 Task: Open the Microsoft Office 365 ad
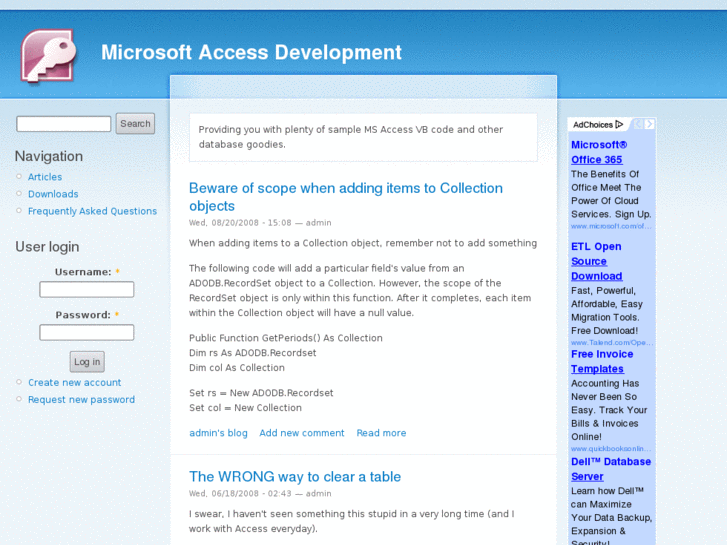coord(599,152)
